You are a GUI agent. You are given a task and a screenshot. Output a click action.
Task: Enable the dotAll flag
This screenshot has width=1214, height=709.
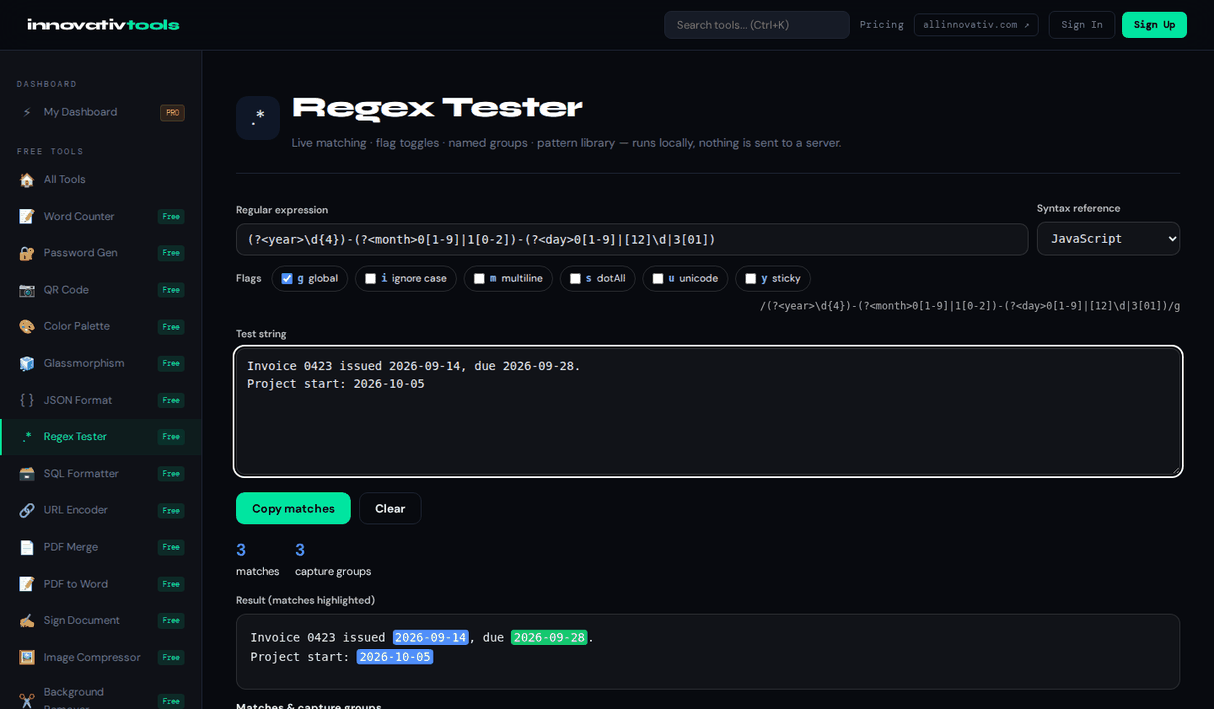575,279
